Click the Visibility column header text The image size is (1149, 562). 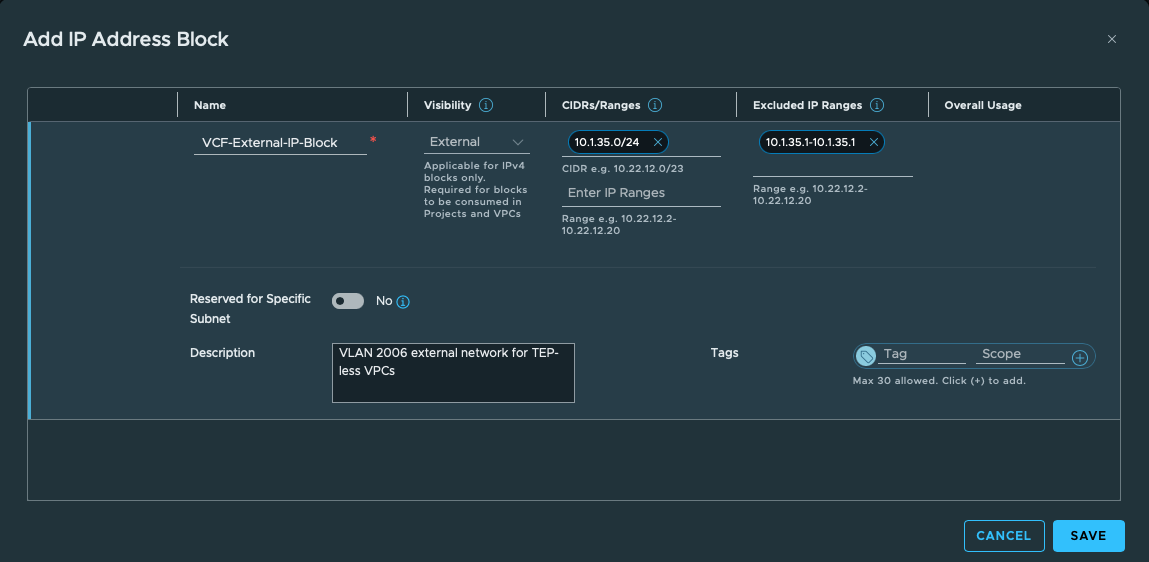[x=447, y=105]
